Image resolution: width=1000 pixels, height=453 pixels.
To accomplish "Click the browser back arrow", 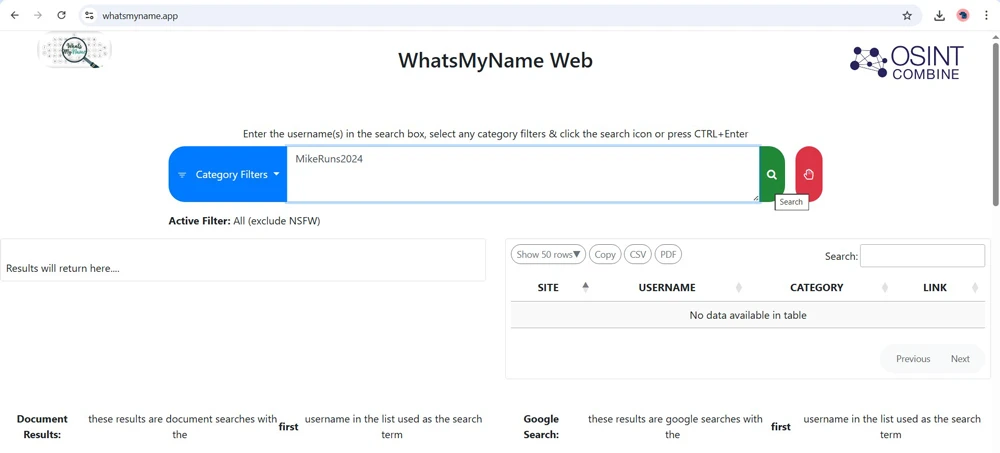I will [15, 15].
